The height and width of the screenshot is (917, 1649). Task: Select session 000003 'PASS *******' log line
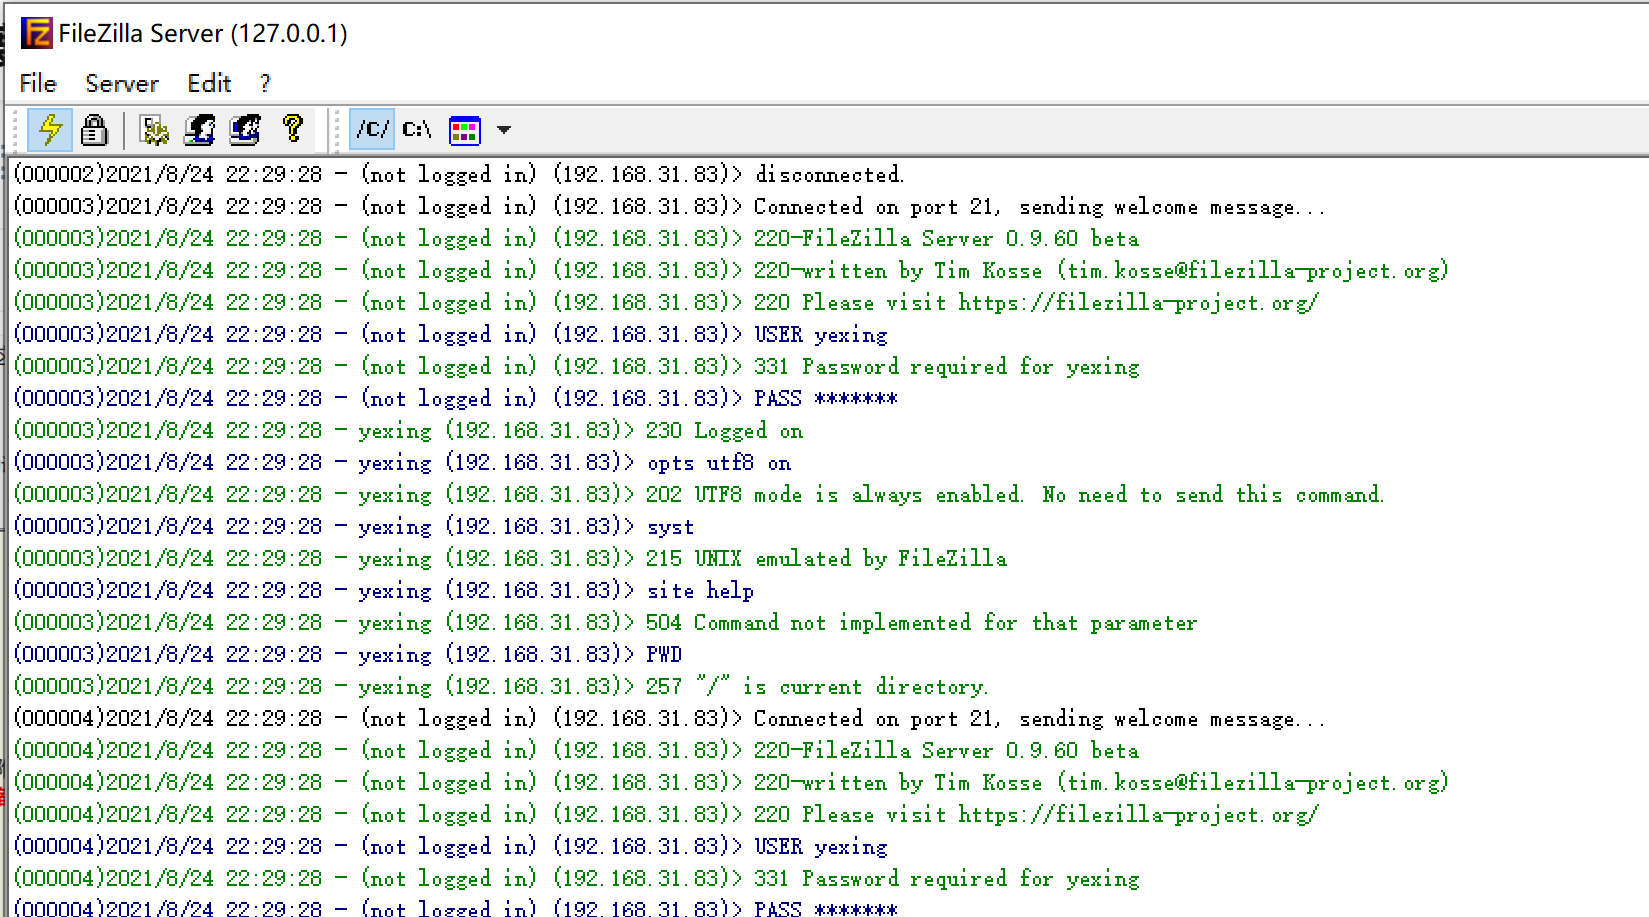[x=456, y=398]
